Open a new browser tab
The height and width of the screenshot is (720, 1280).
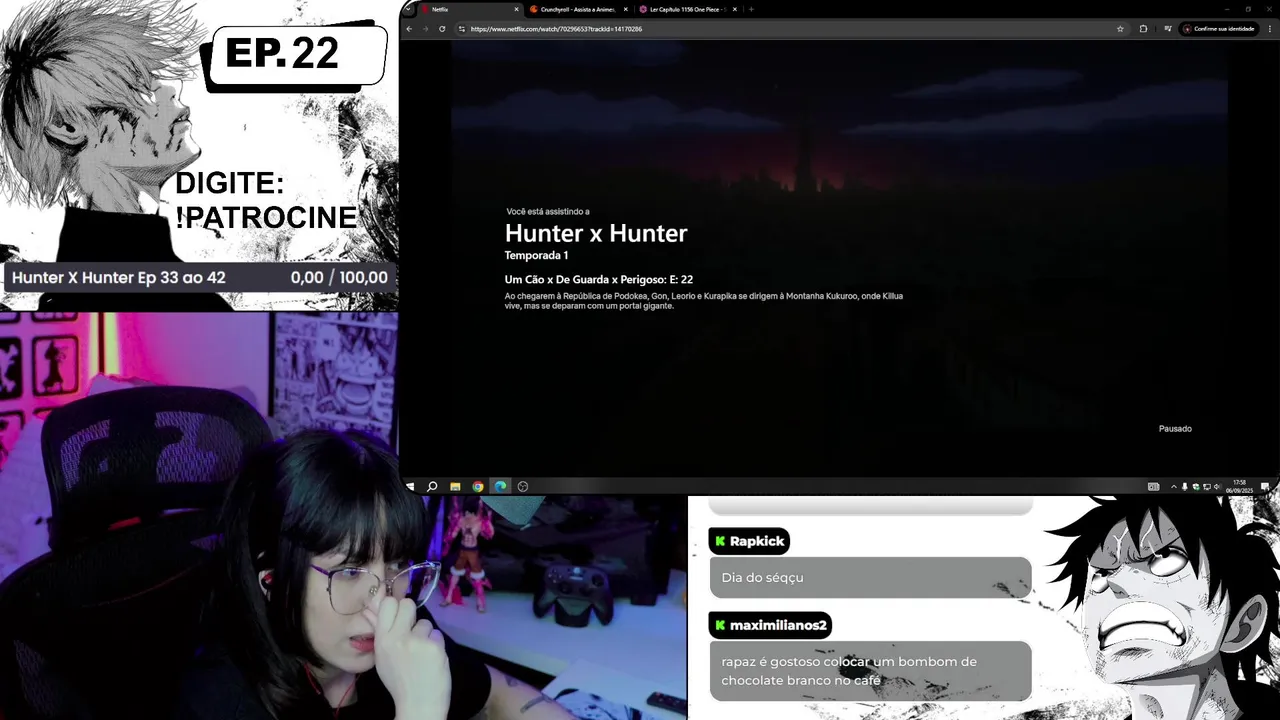[x=751, y=9]
